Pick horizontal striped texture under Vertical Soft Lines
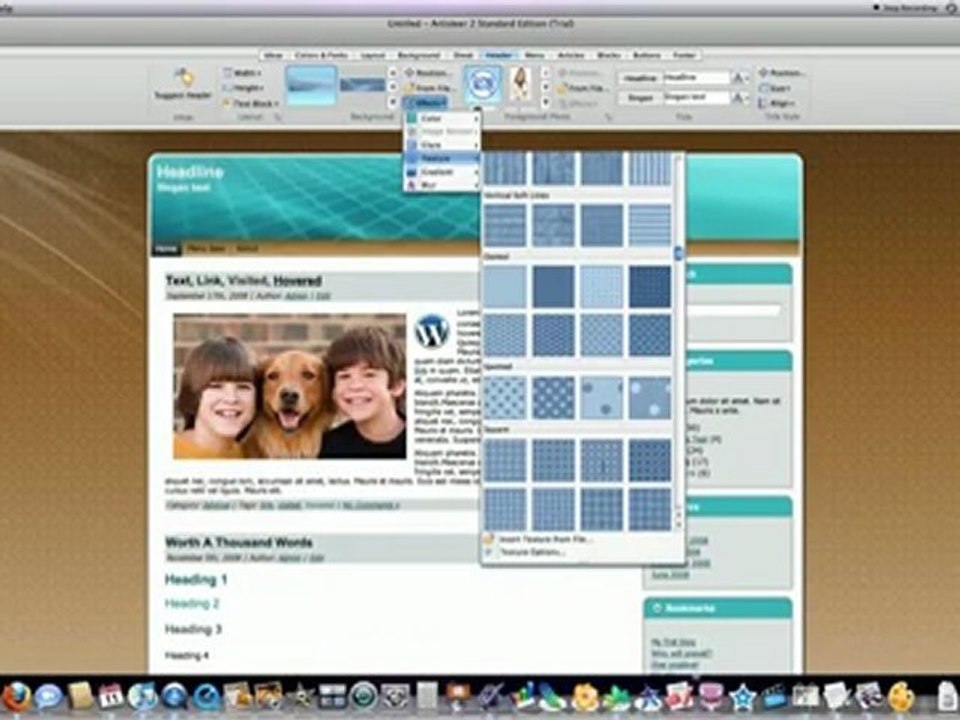 click(650, 225)
